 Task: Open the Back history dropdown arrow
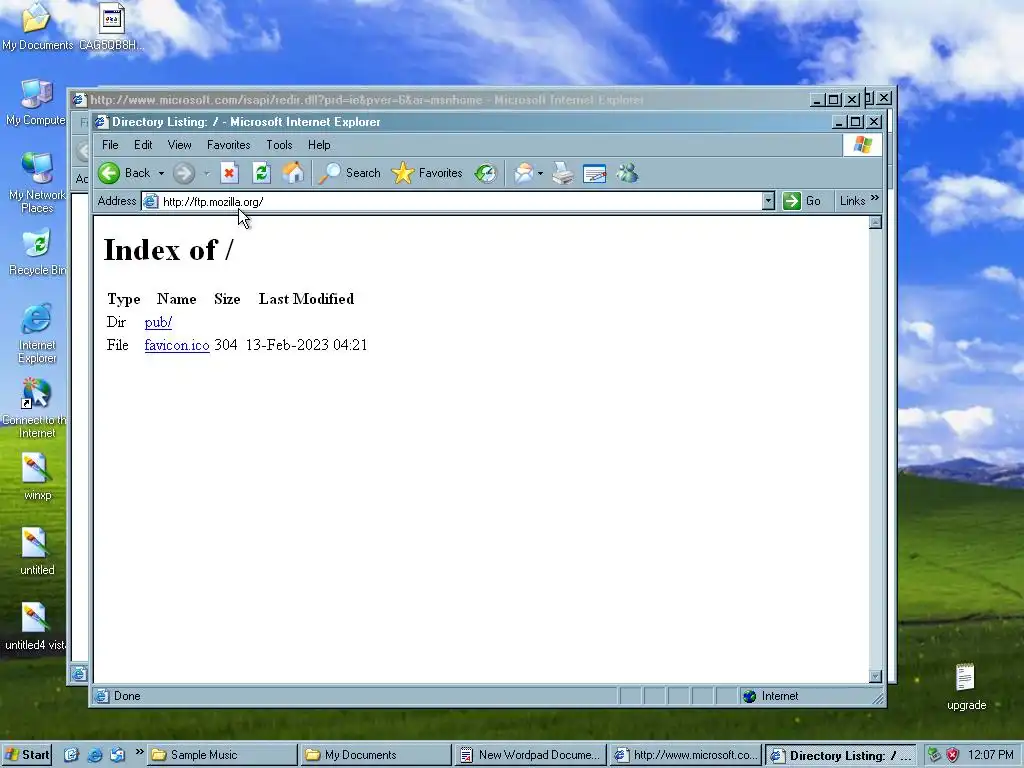(161, 173)
